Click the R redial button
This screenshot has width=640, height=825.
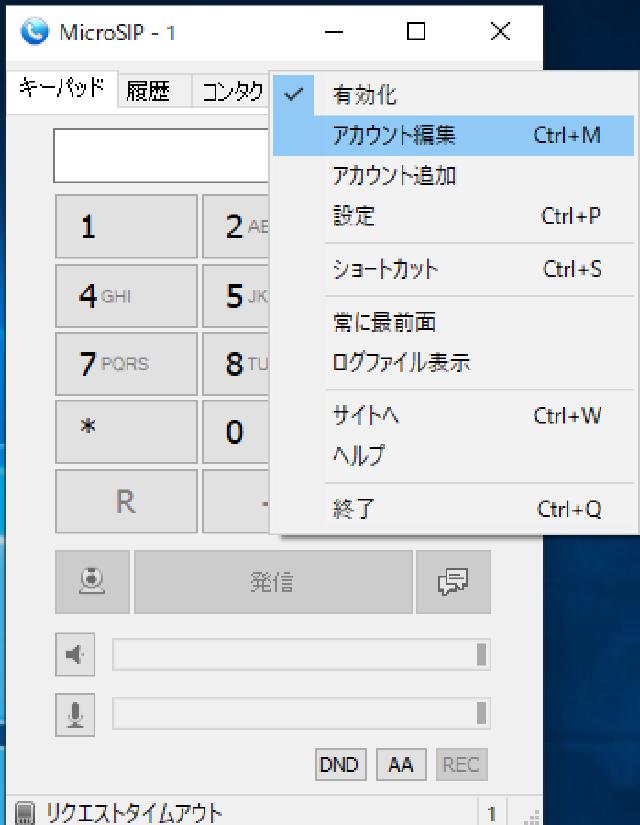(x=126, y=501)
